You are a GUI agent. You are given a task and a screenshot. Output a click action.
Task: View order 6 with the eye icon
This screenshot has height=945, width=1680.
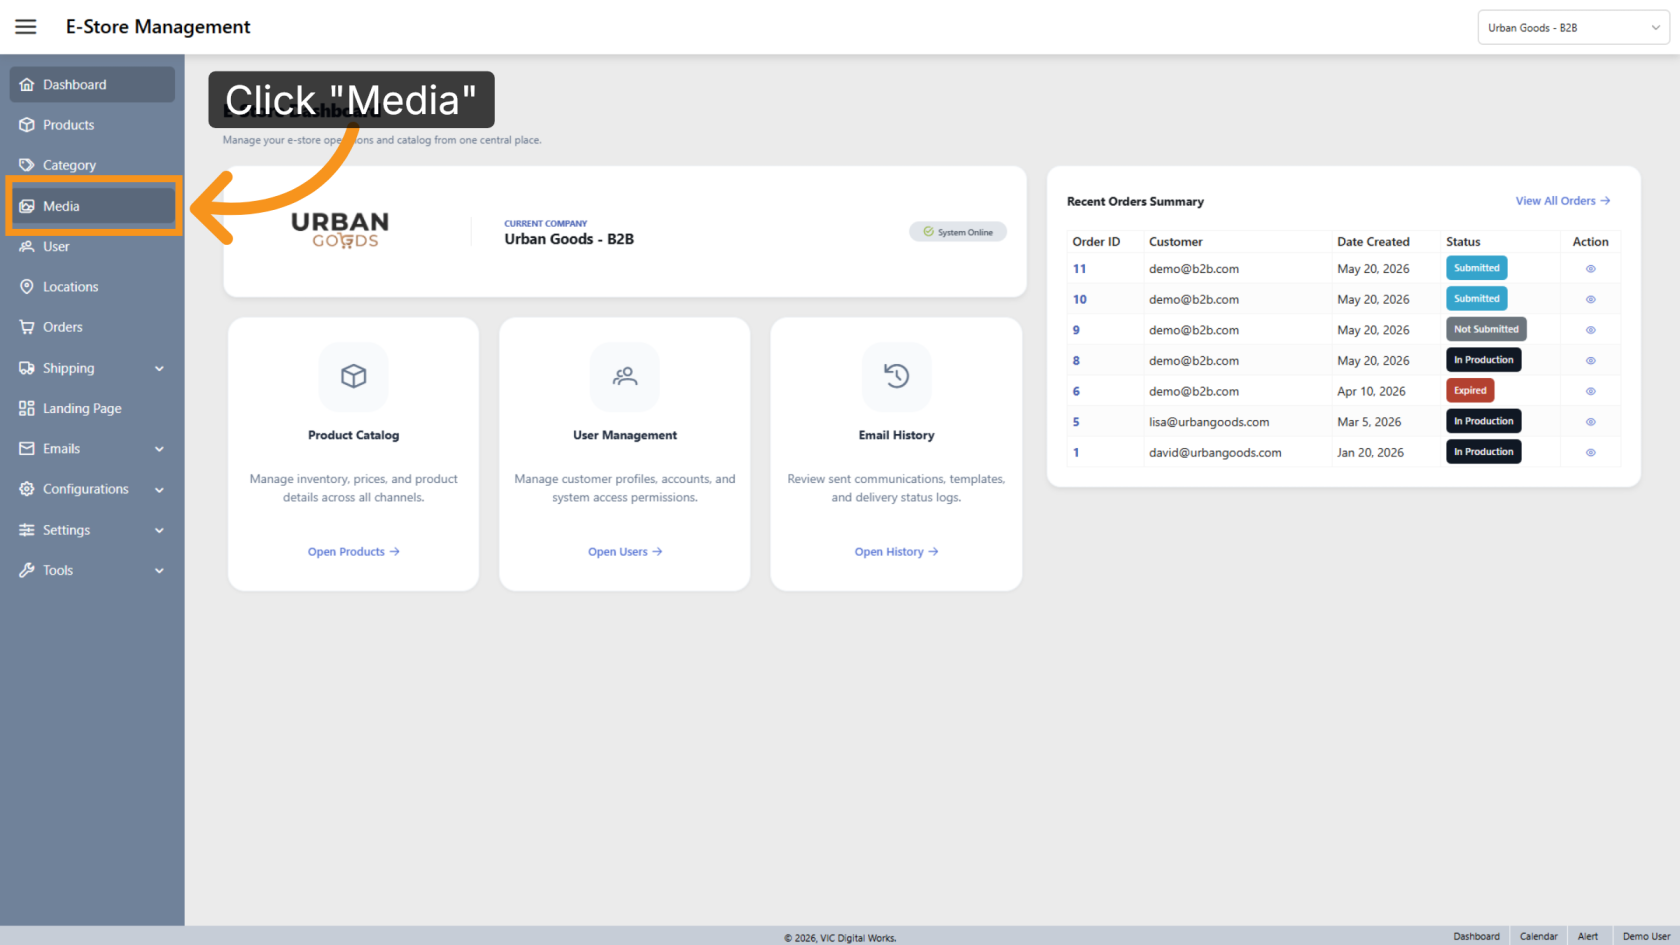tap(1590, 391)
